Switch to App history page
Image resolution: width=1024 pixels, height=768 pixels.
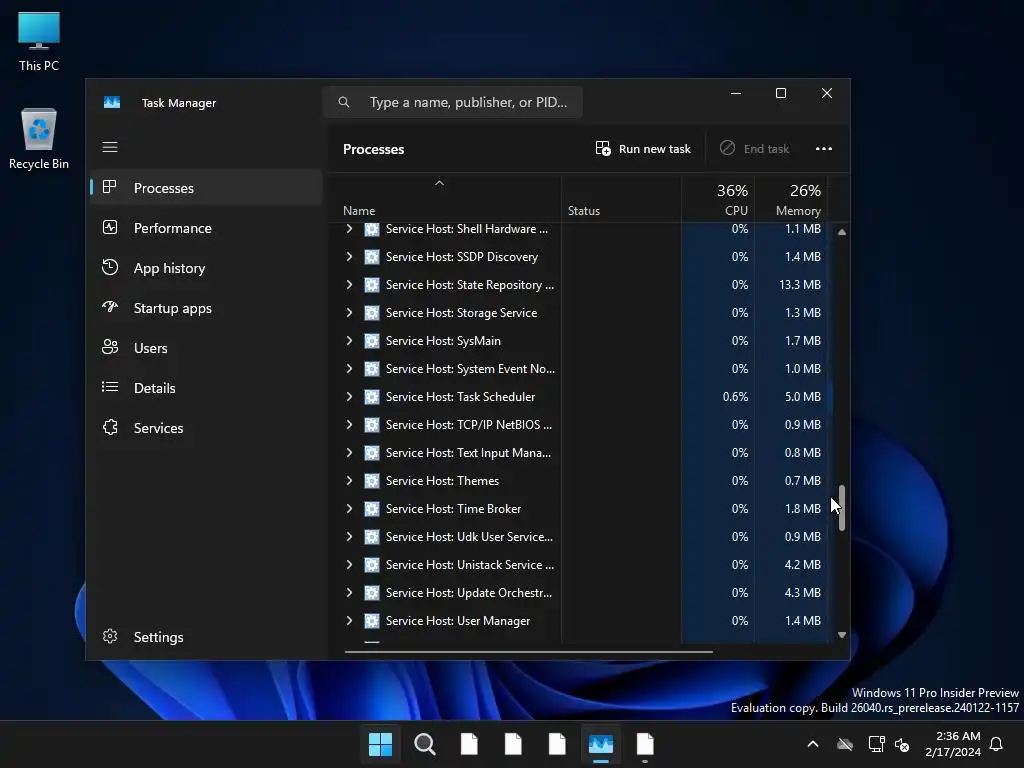tap(206, 268)
